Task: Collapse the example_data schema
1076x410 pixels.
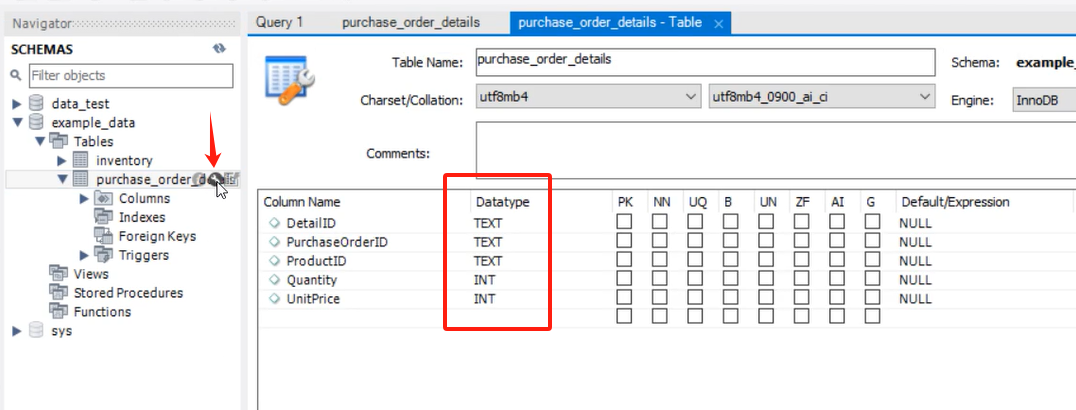Action: click(x=16, y=123)
